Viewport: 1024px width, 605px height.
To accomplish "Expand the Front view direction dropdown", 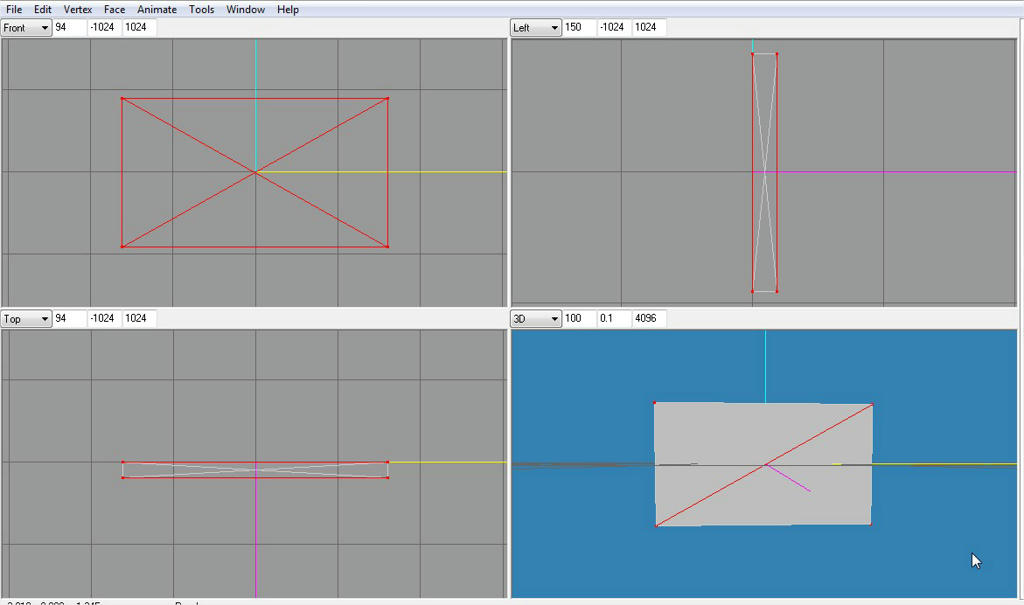I will (x=43, y=28).
